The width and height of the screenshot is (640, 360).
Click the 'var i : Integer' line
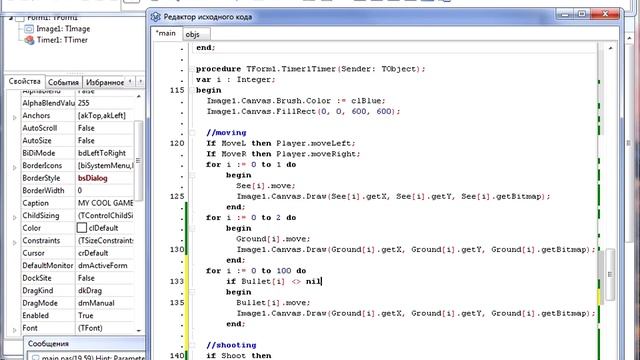236,80
